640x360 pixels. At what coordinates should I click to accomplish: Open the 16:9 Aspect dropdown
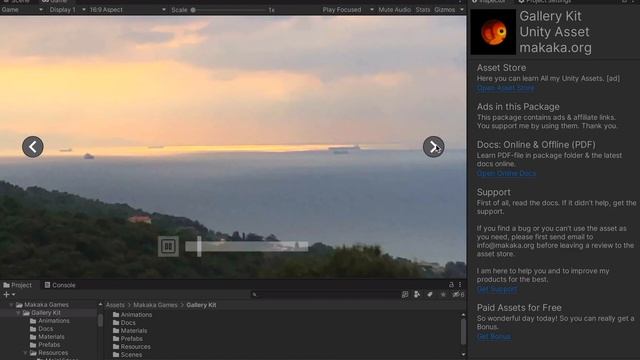pyautogui.click(x=127, y=10)
